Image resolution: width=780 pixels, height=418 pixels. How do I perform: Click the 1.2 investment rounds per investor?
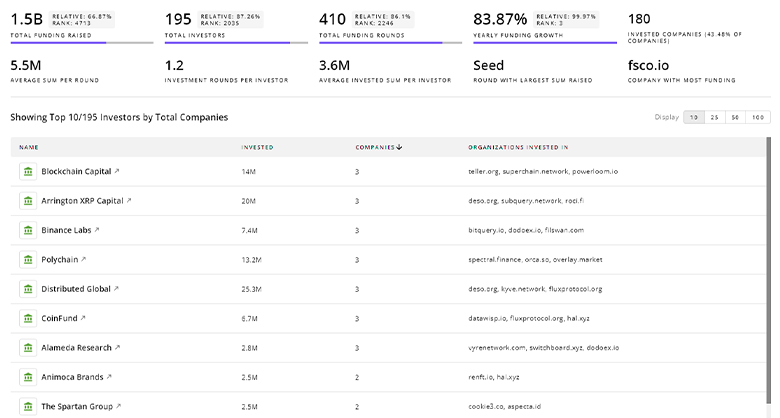pyautogui.click(x=174, y=65)
